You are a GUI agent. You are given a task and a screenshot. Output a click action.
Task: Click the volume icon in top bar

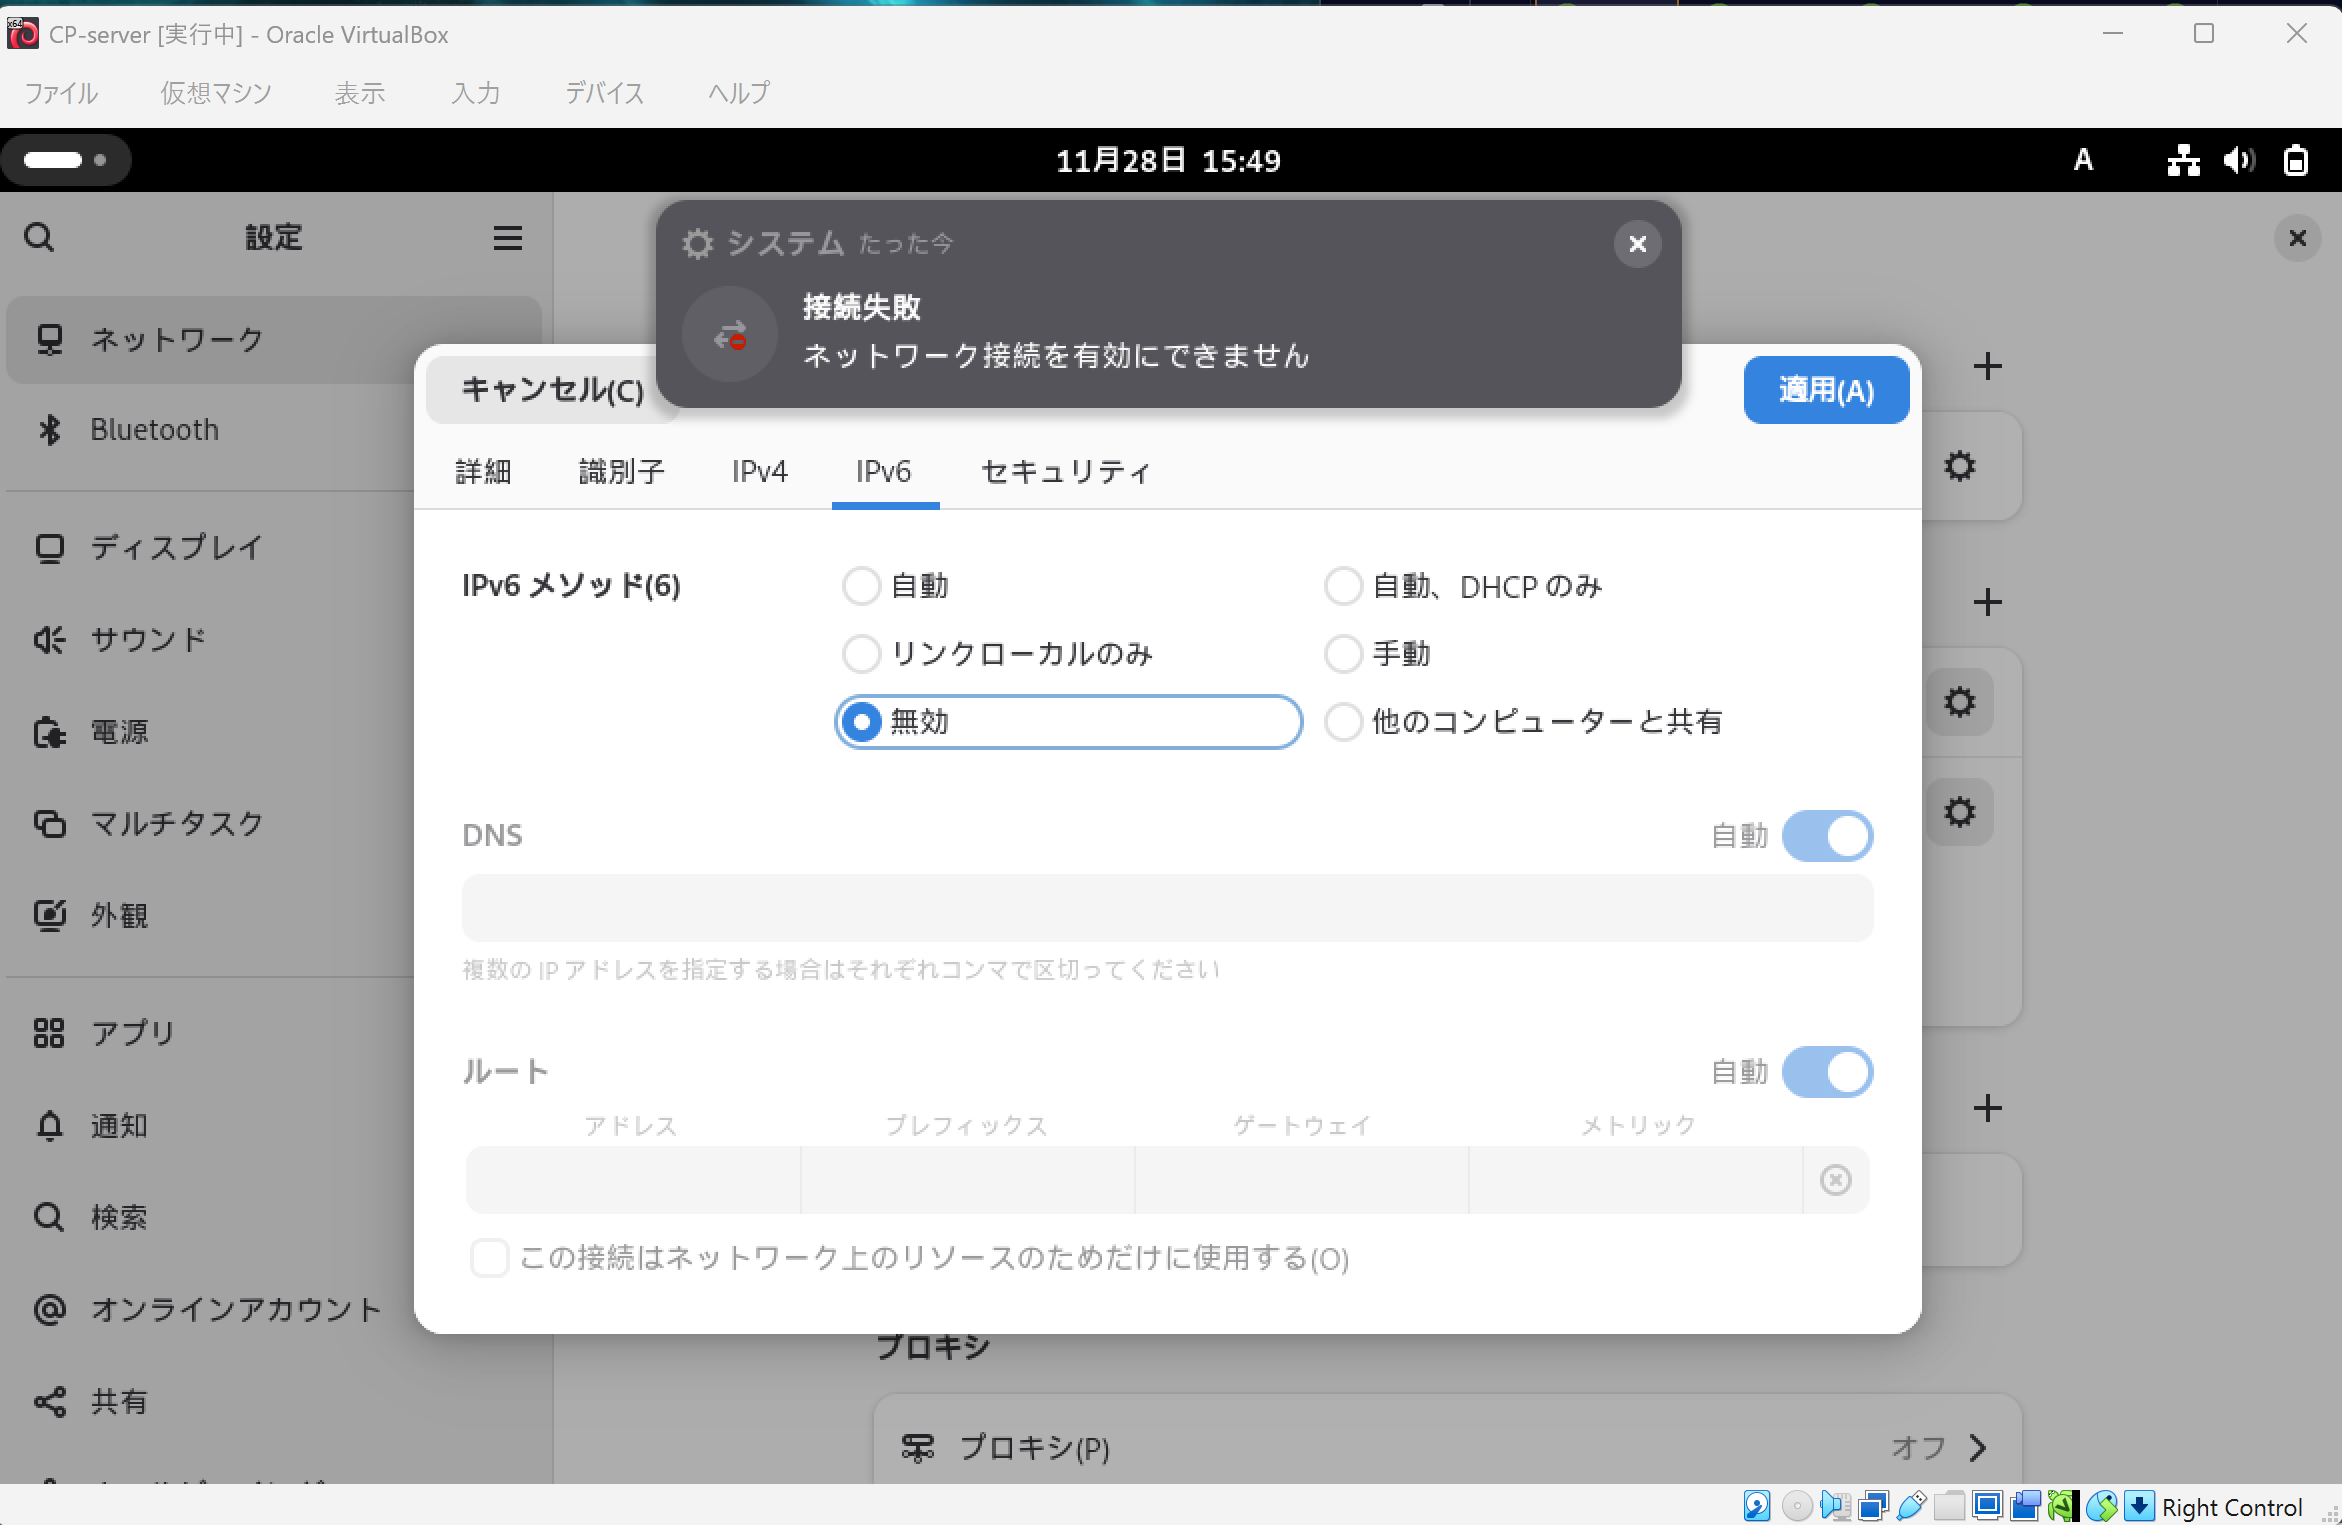point(2239,160)
